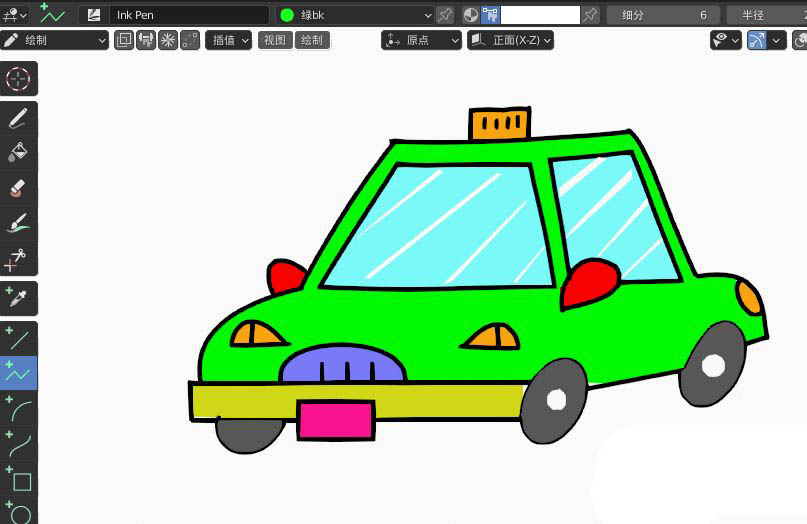Toggle the pin icon beside 绿bk material
The image size is (807, 524).
tap(445, 15)
